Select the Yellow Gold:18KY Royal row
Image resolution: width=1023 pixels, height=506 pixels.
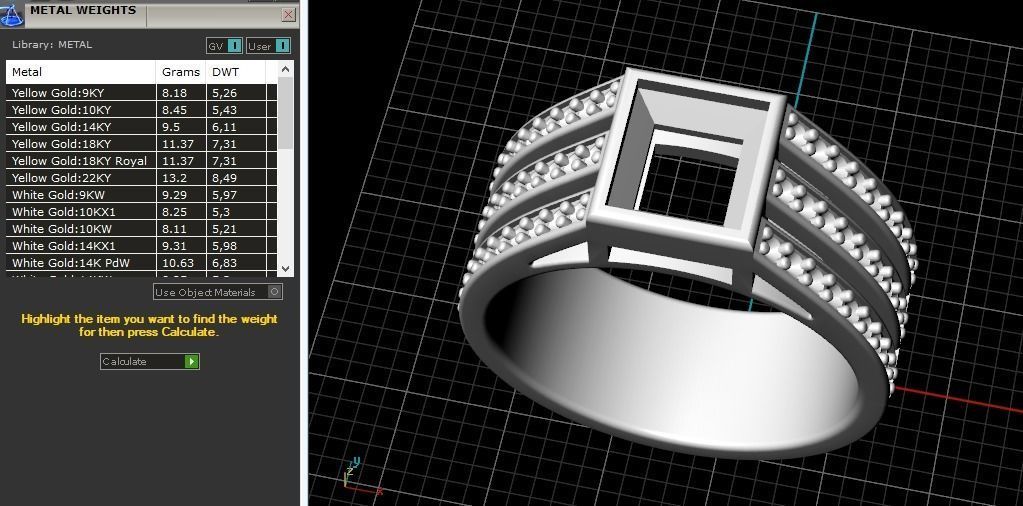click(142, 160)
